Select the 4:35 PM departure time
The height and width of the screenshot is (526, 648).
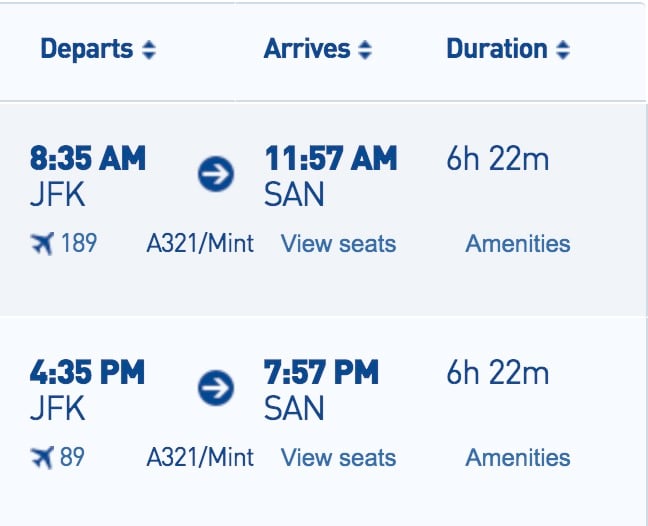[87, 373]
